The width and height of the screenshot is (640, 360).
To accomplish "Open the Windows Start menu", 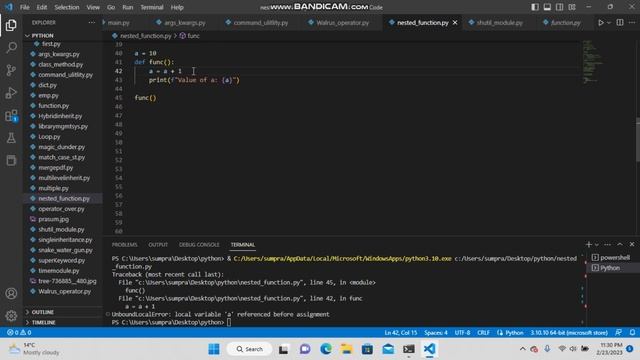I will point(213,349).
